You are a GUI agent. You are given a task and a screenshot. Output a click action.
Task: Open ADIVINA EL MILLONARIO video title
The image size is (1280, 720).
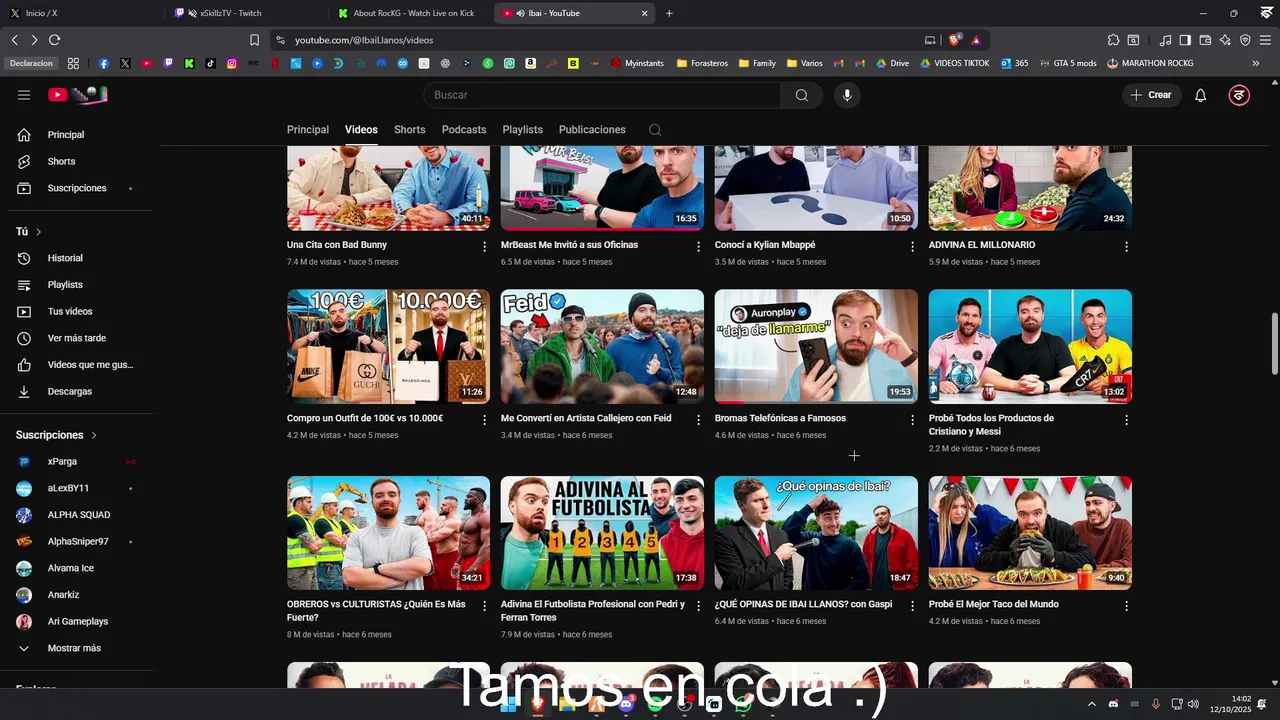click(x=982, y=245)
